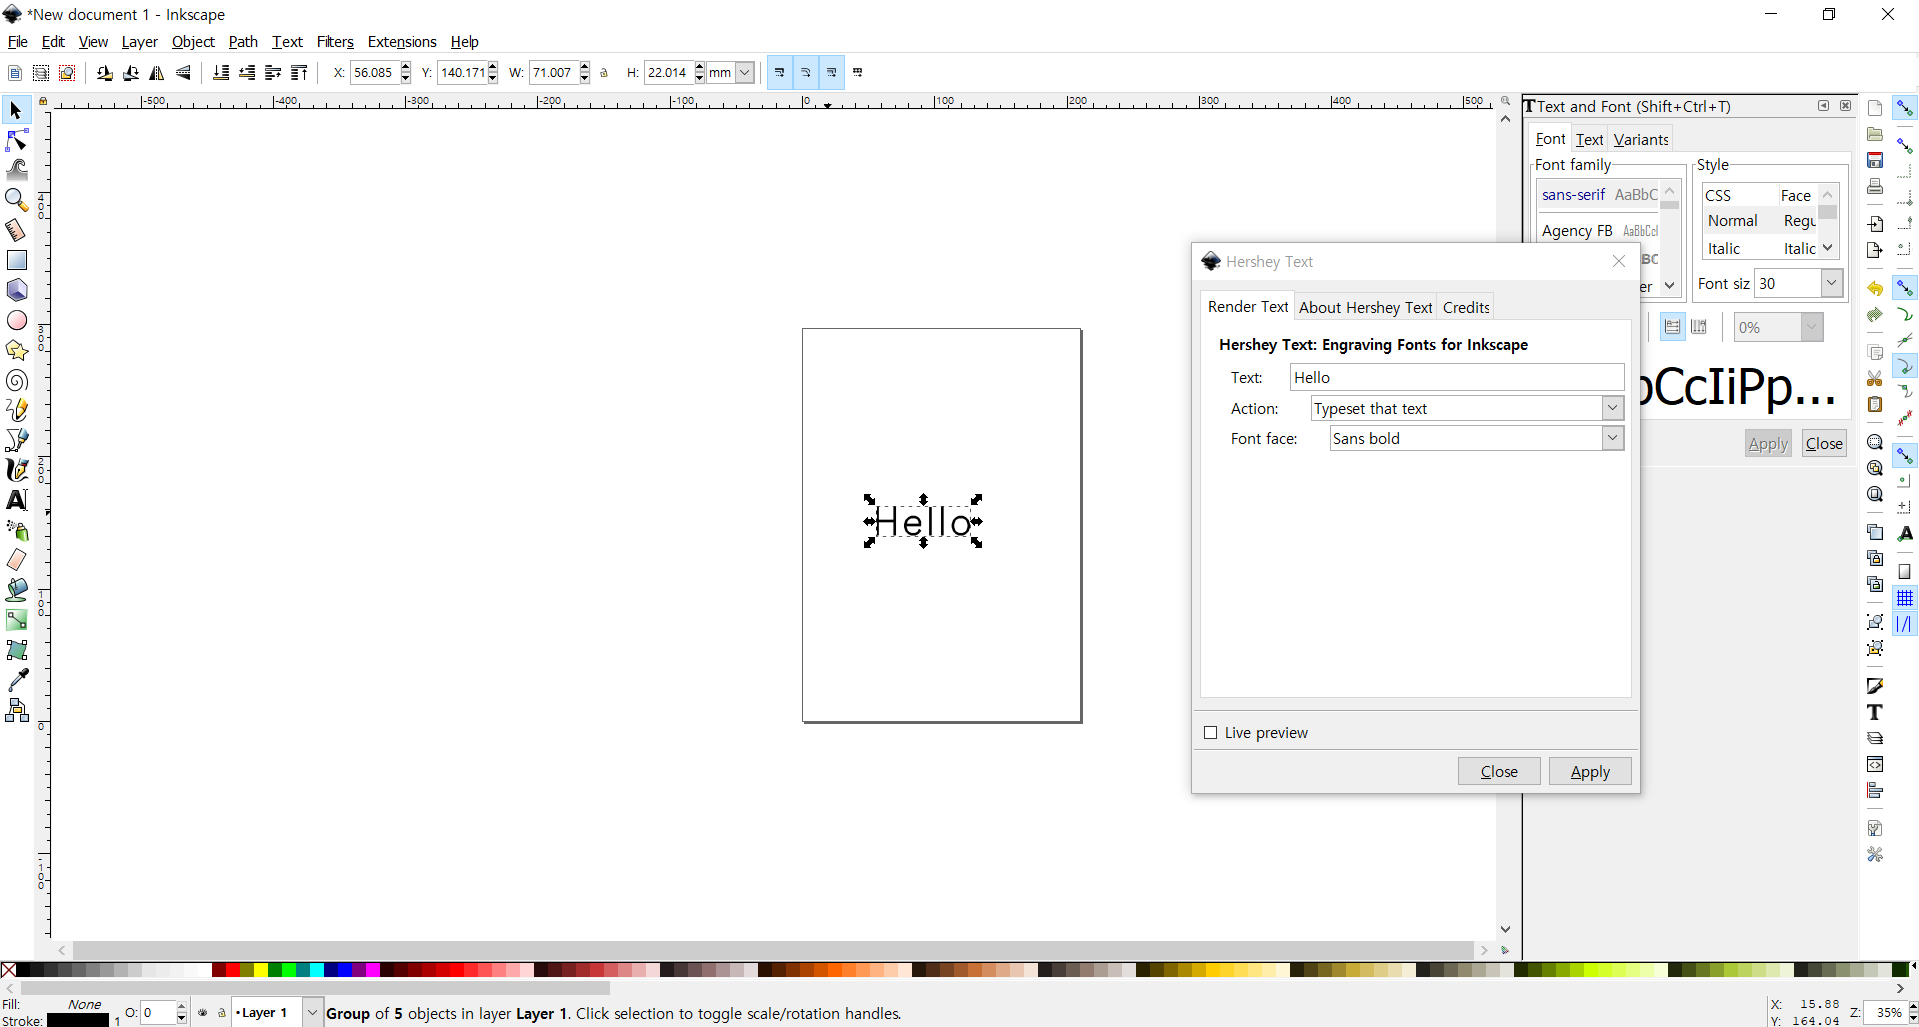This screenshot has width=1919, height=1027.
Task: Click Apply in Text and Font panel
Action: [1768, 444]
